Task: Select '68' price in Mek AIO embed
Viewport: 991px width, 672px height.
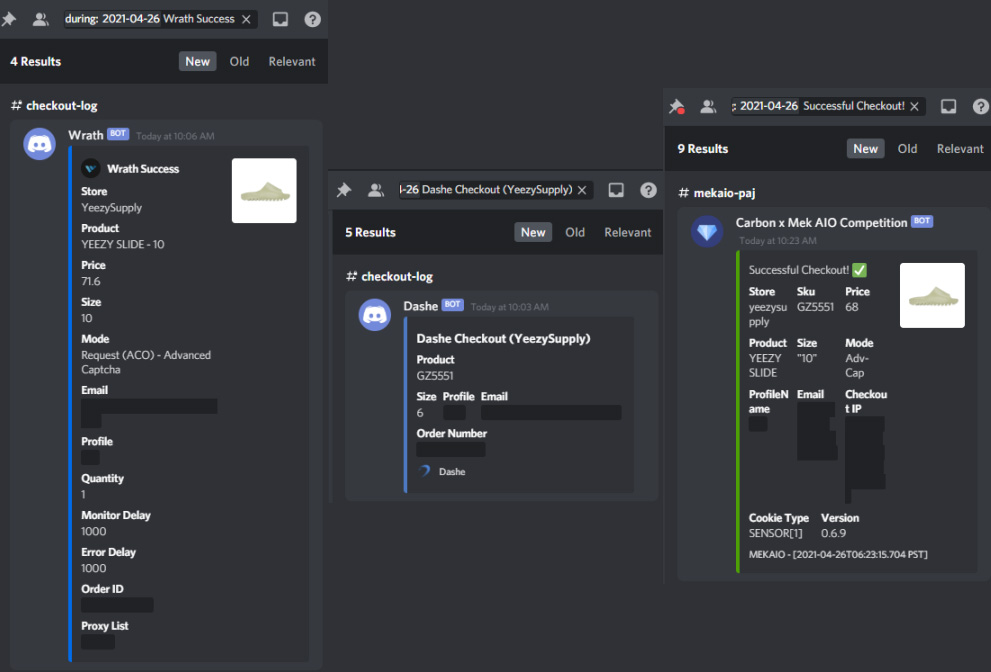Action: coord(851,307)
